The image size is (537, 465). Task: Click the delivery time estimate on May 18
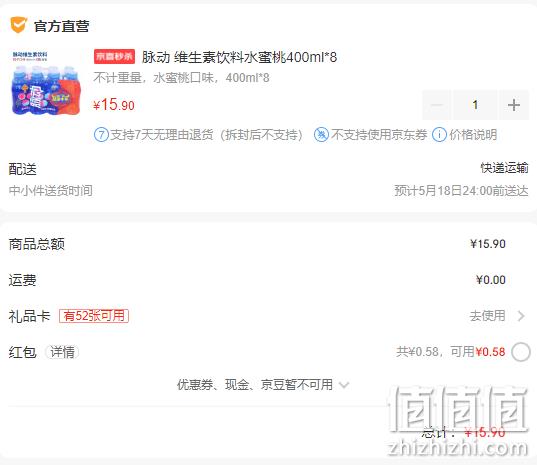click(461, 191)
